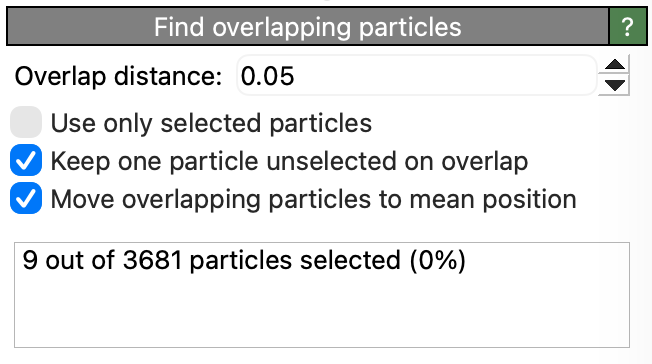Click the empty area of the status output box

click(x=322, y=312)
